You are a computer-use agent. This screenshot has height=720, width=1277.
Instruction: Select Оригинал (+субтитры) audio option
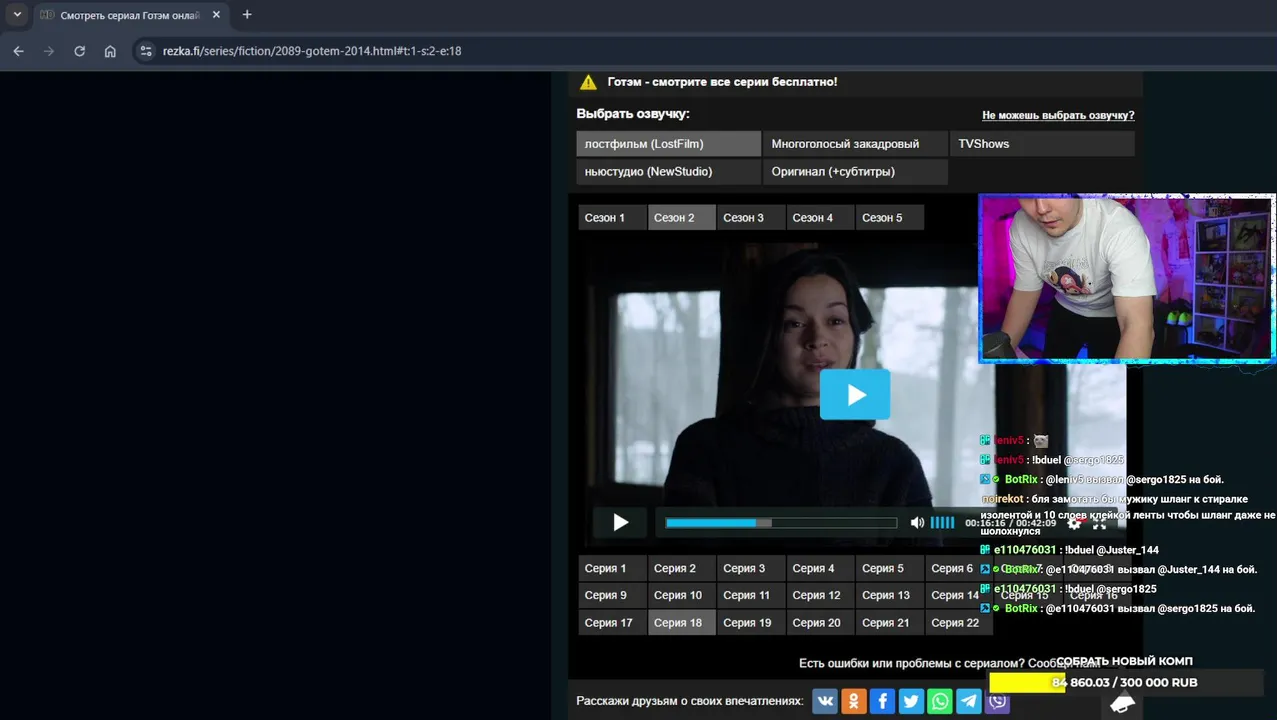[x=855, y=172]
